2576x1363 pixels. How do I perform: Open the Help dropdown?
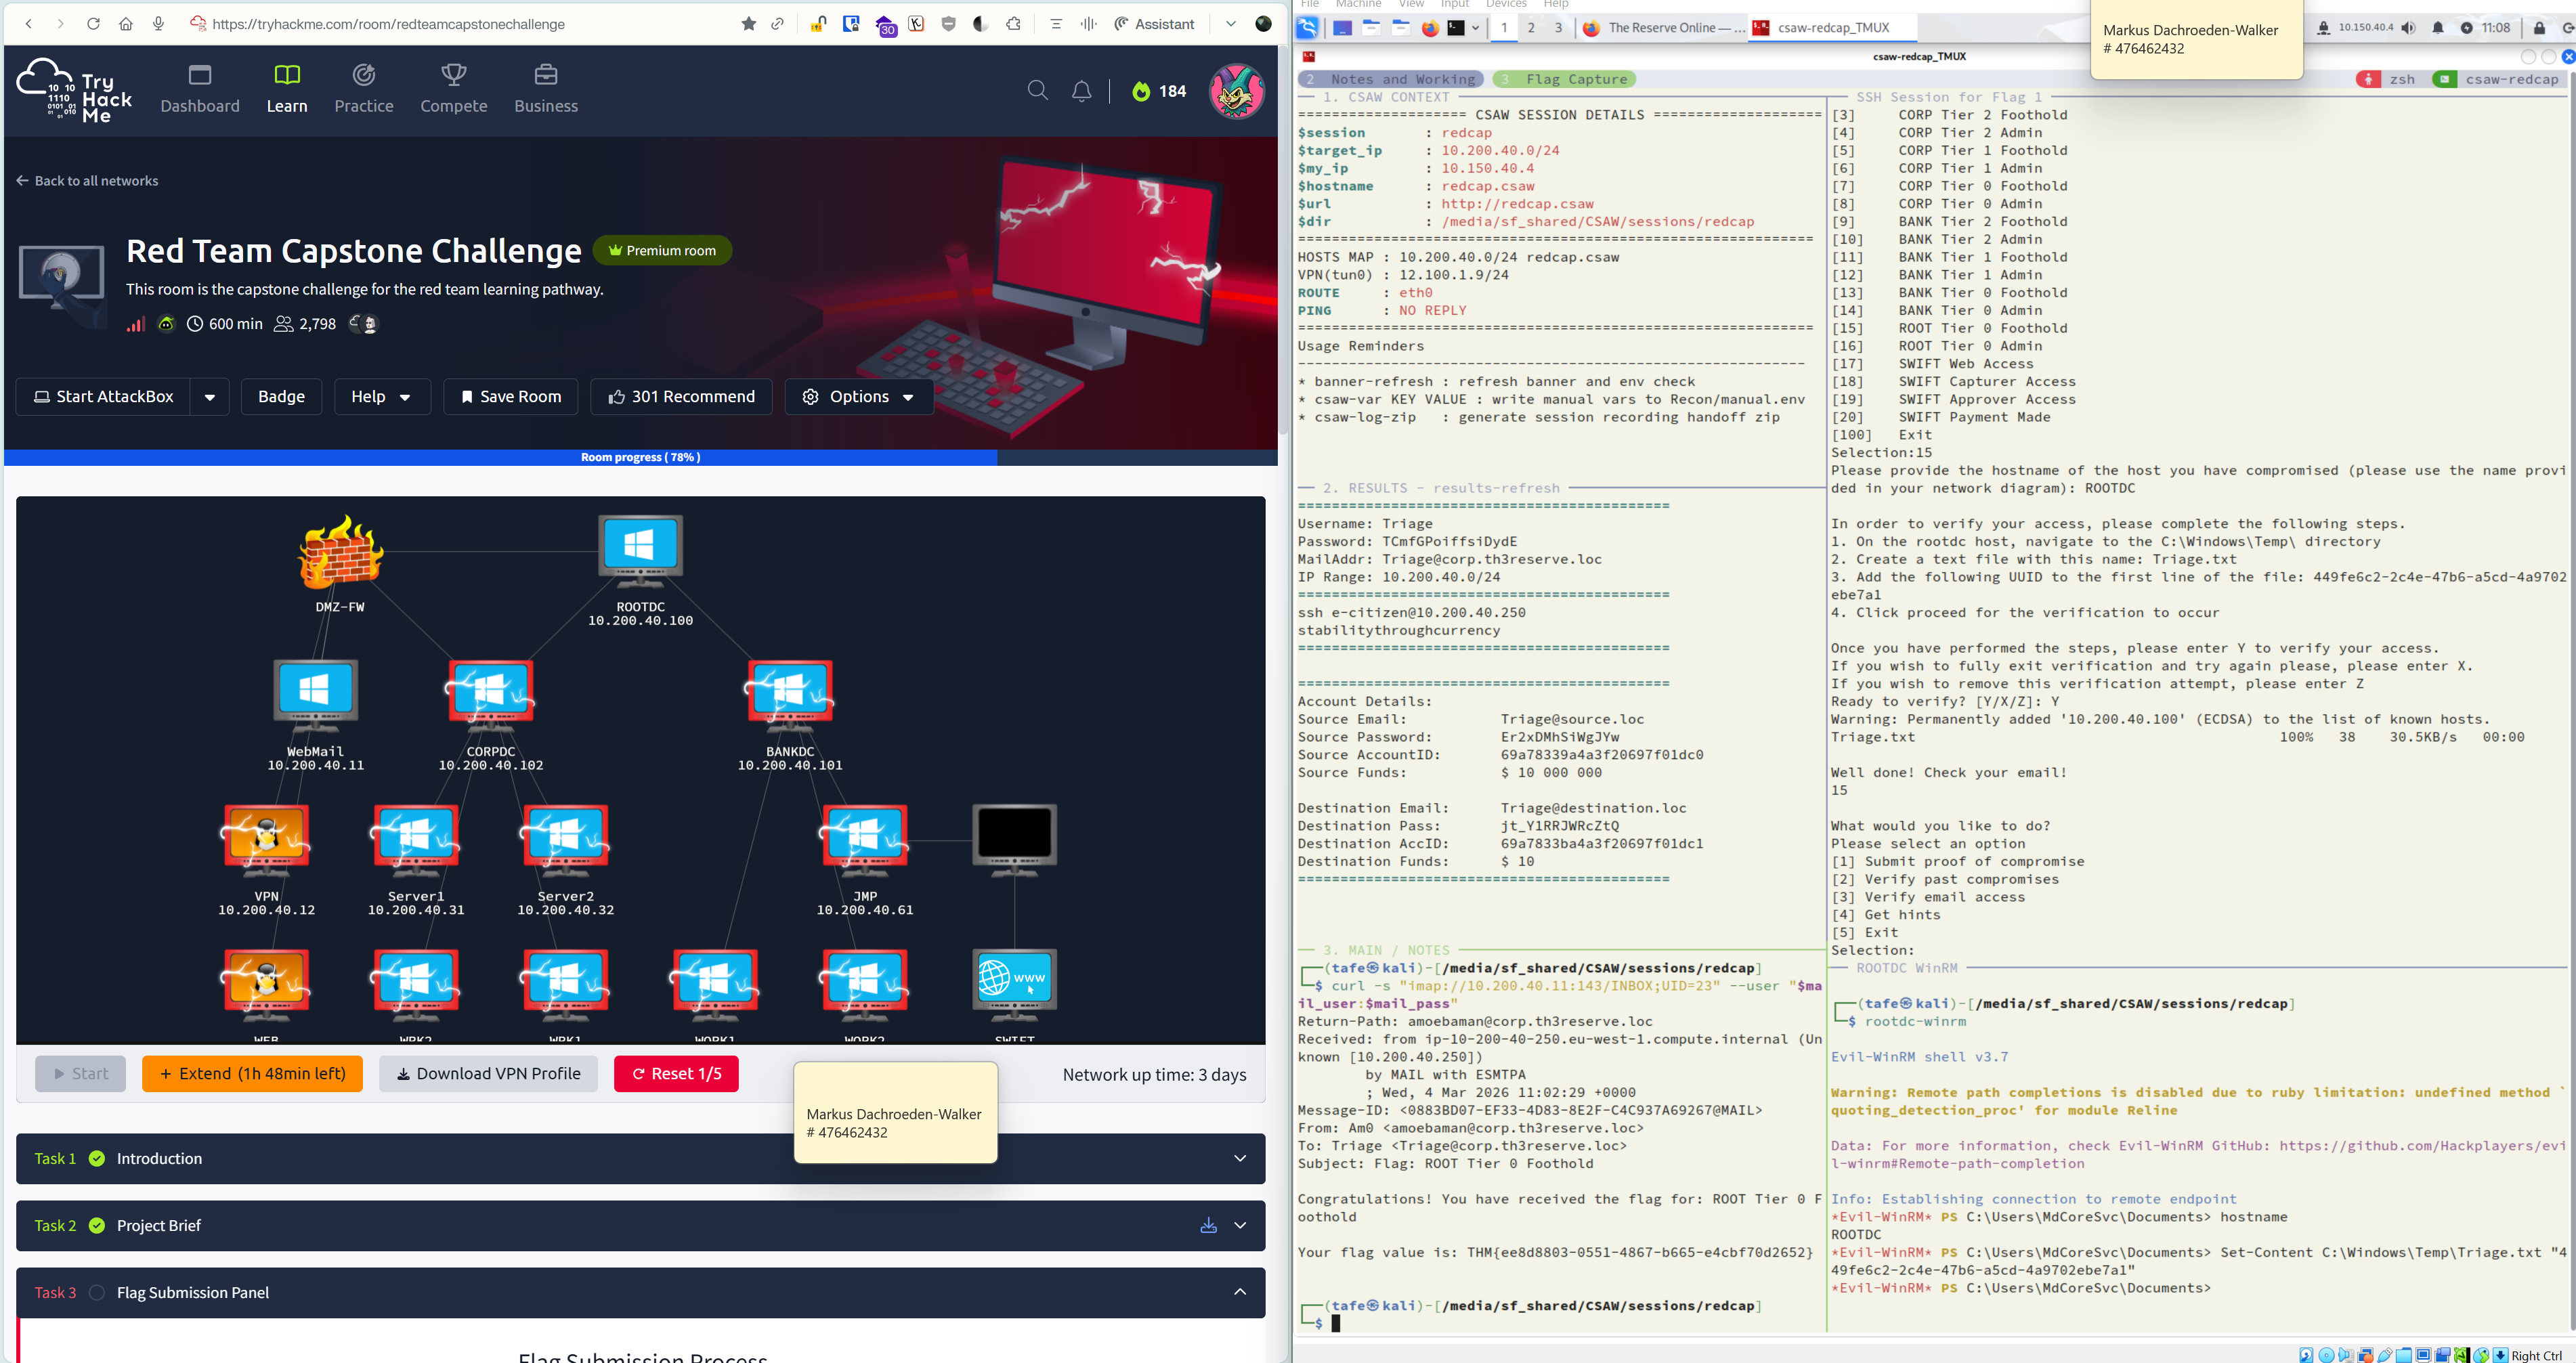click(381, 397)
